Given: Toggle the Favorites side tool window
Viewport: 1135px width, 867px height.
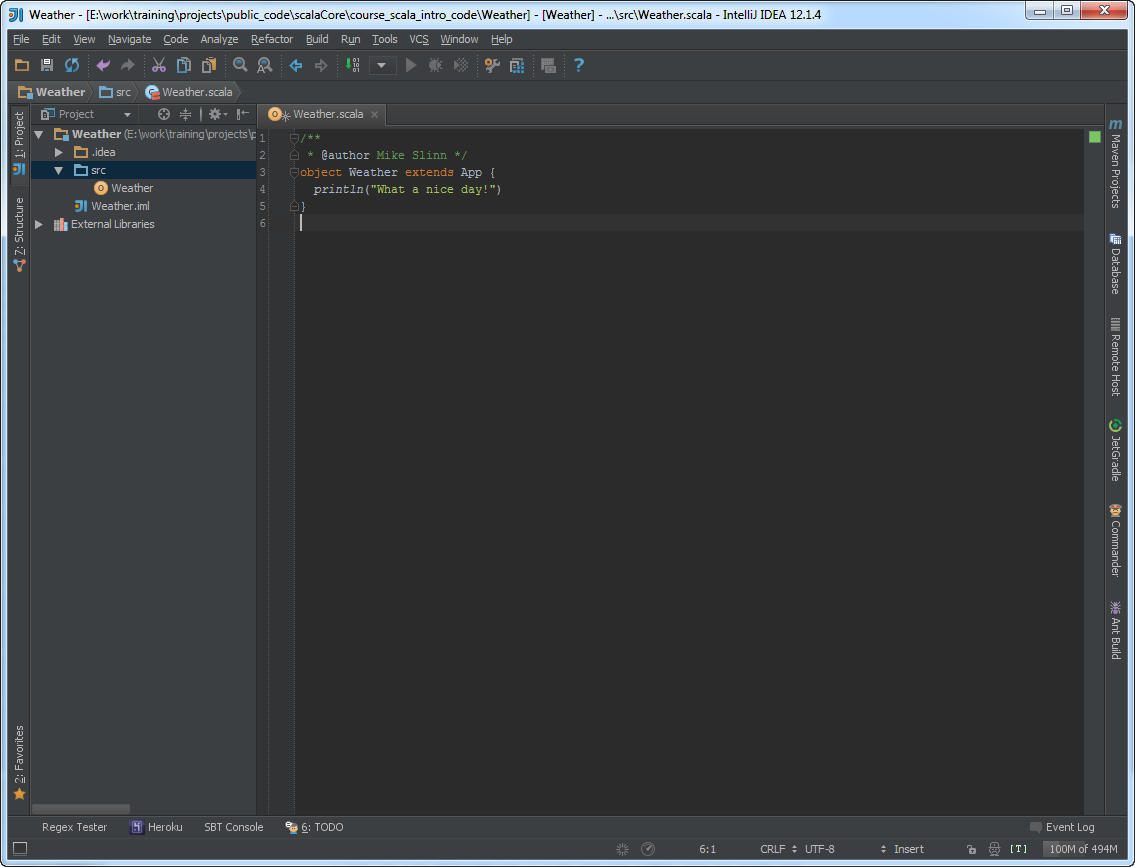Looking at the screenshot, I should click(19, 764).
